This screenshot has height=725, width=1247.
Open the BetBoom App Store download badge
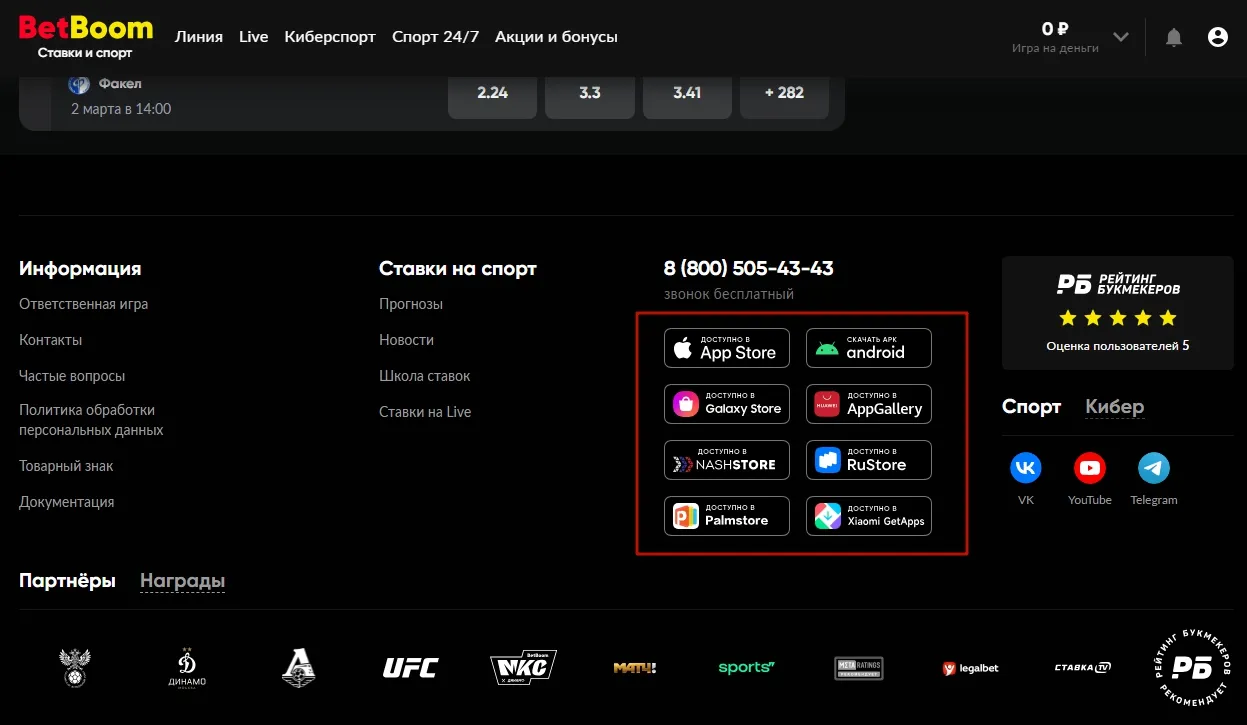tap(726, 347)
